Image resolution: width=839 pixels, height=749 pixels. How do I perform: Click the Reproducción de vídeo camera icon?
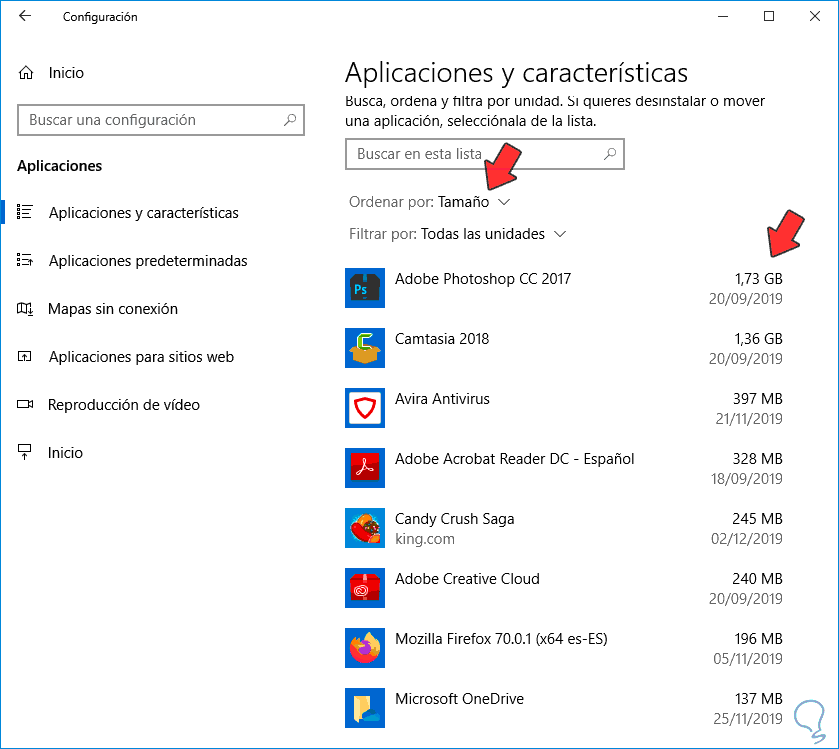click(x=25, y=404)
